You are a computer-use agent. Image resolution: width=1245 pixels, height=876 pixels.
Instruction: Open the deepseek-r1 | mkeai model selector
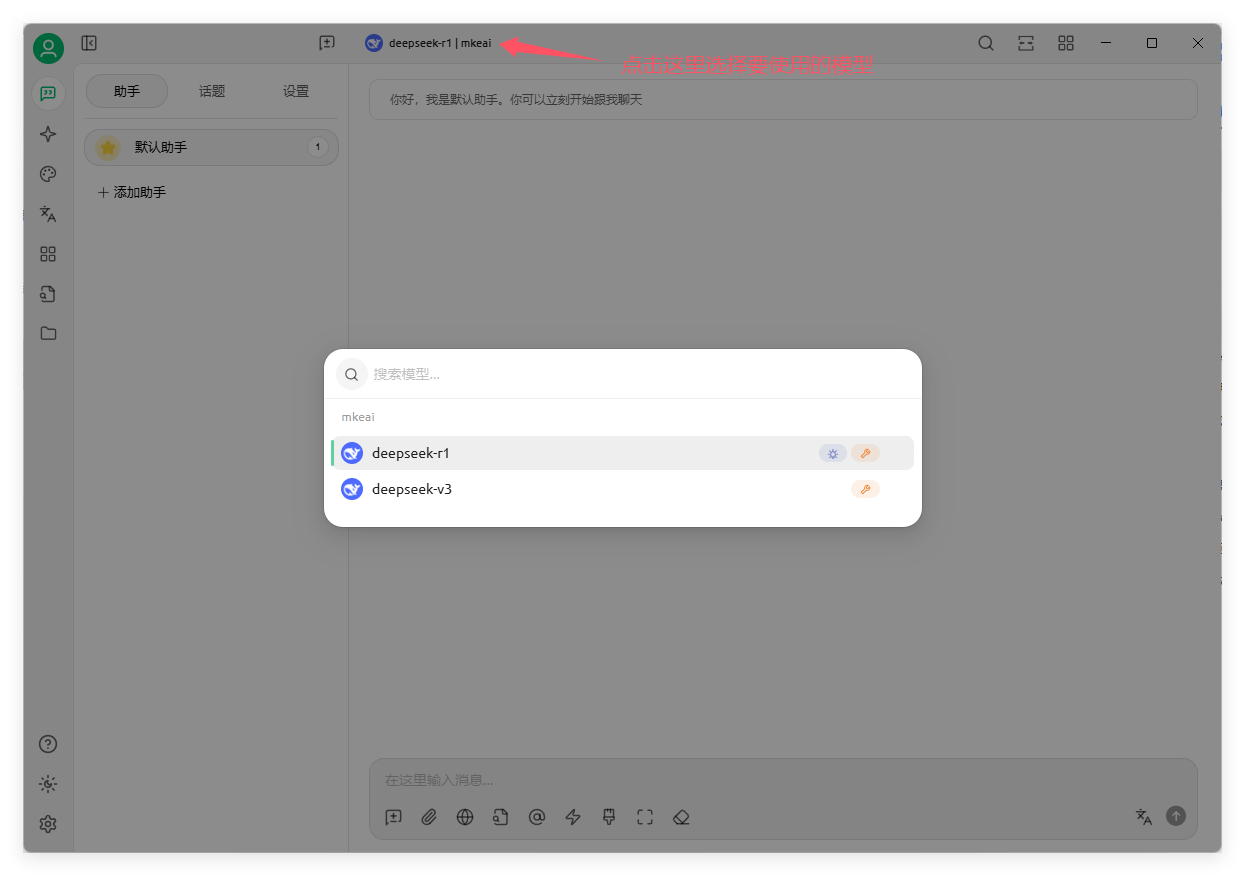click(x=429, y=43)
